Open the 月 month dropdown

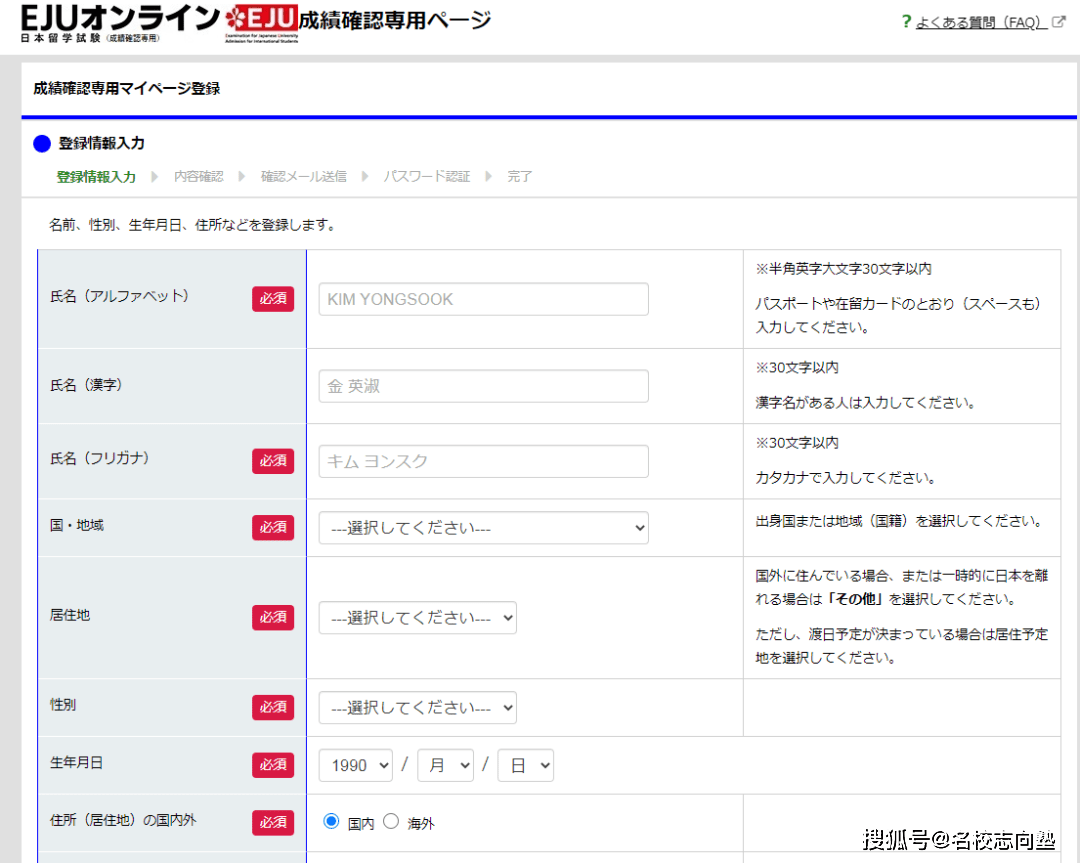pos(445,765)
